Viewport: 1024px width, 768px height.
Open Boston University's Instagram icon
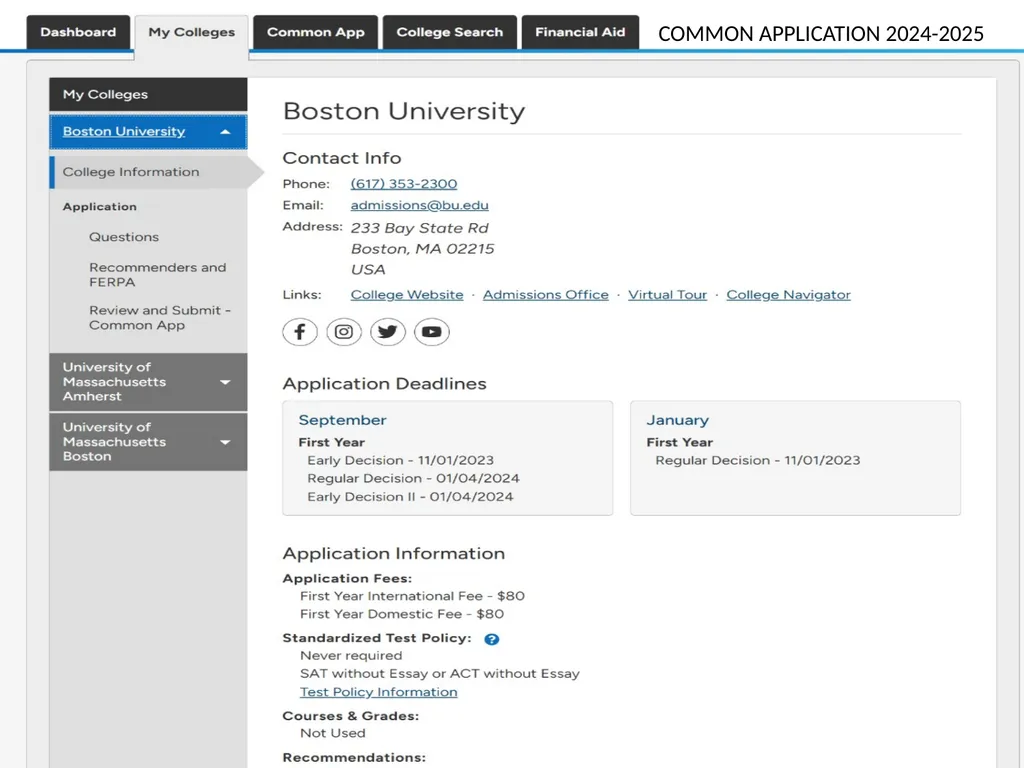tap(344, 332)
